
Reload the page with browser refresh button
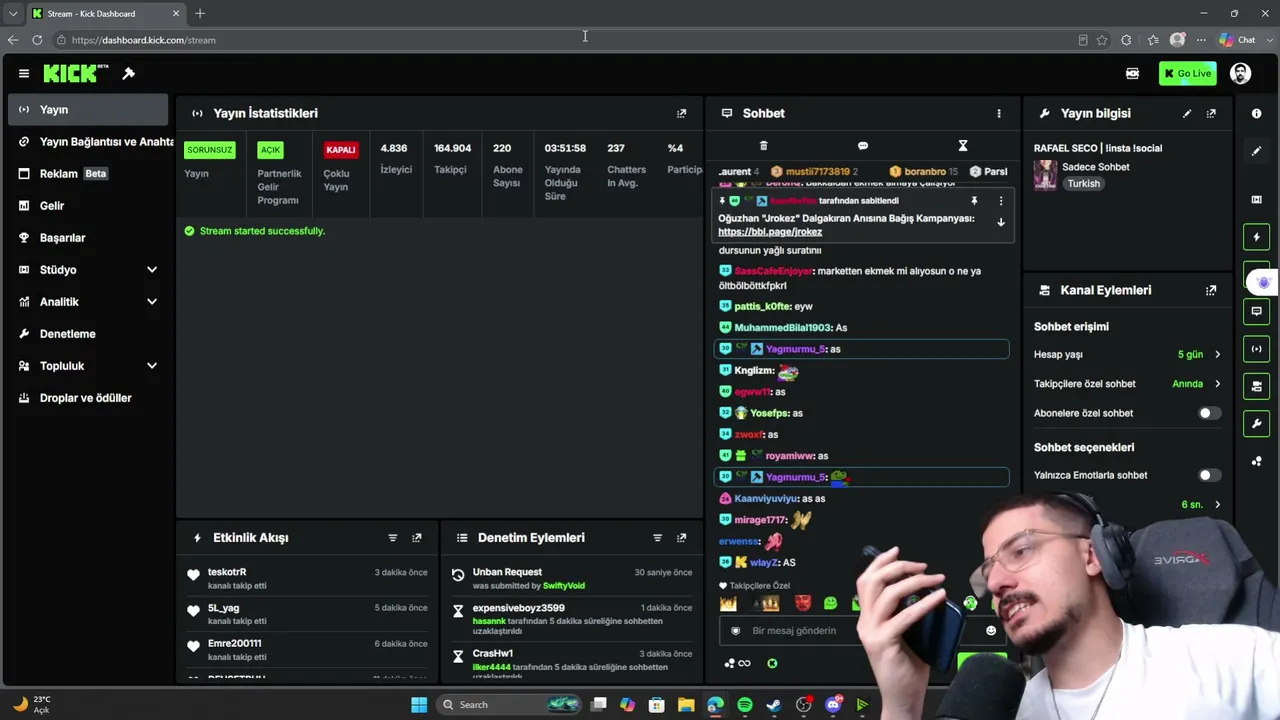pos(37,40)
